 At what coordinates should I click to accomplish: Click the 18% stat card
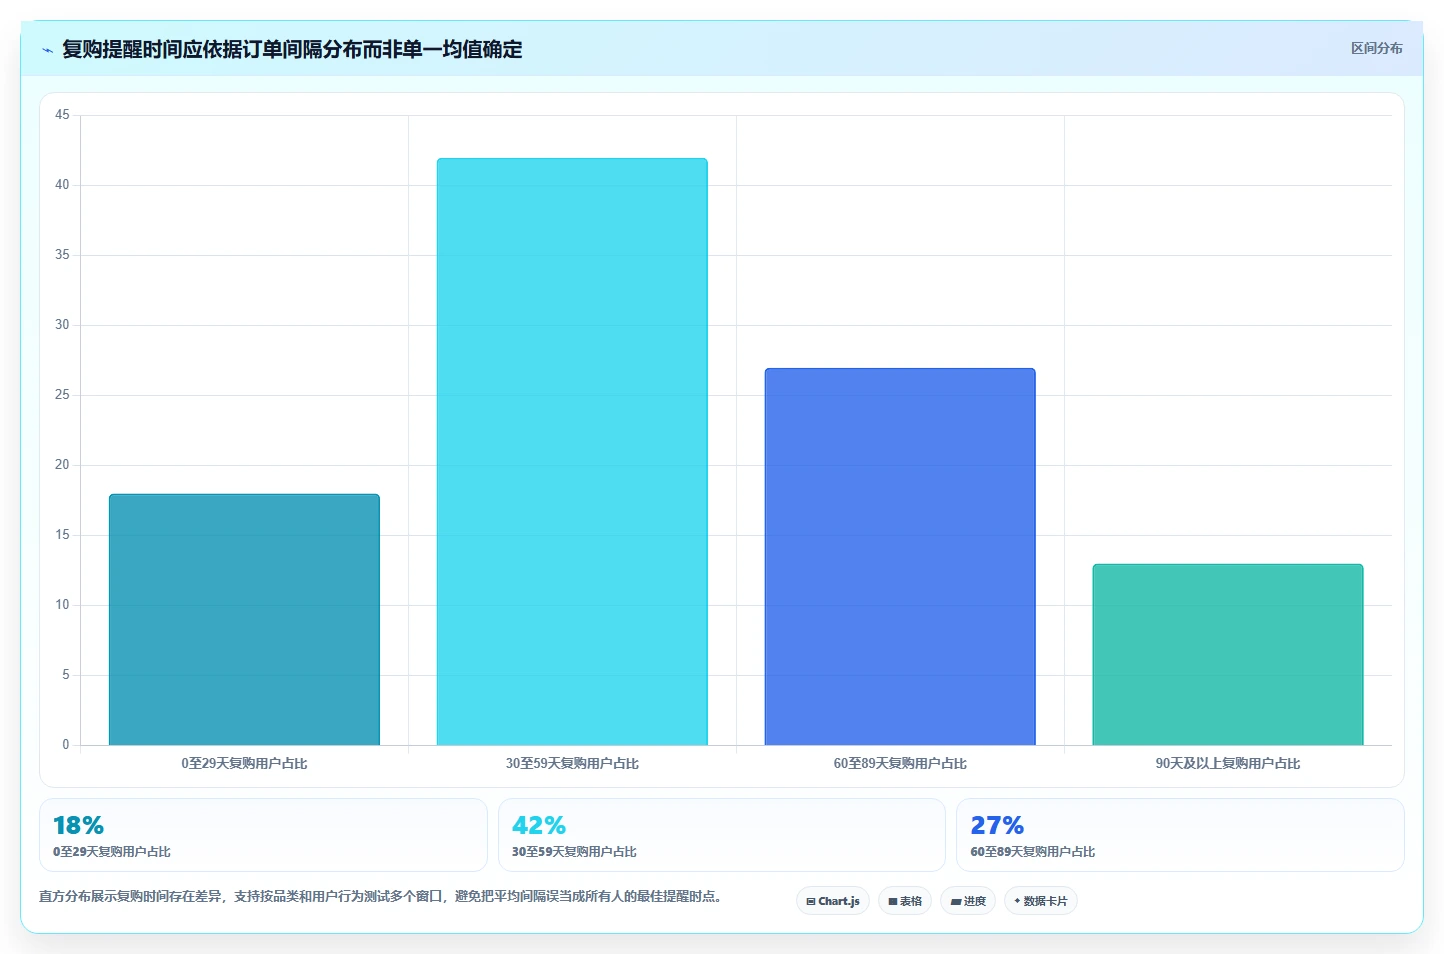(x=263, y=835)
